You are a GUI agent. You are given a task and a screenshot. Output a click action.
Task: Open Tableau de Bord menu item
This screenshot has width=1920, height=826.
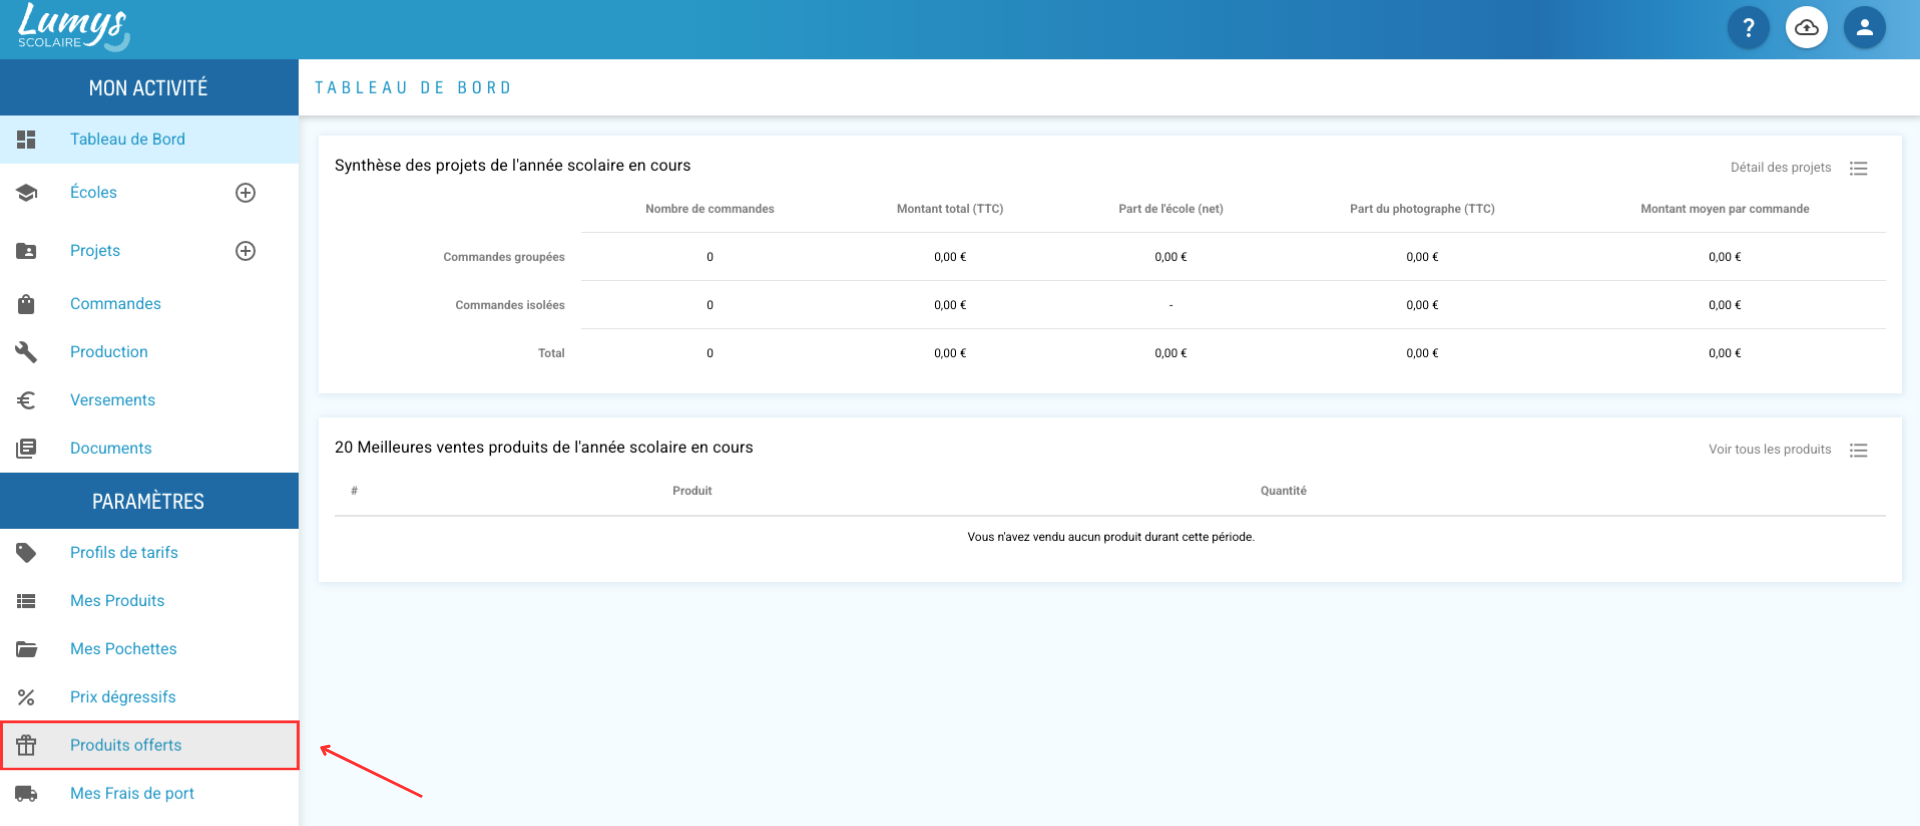point(150,140)
